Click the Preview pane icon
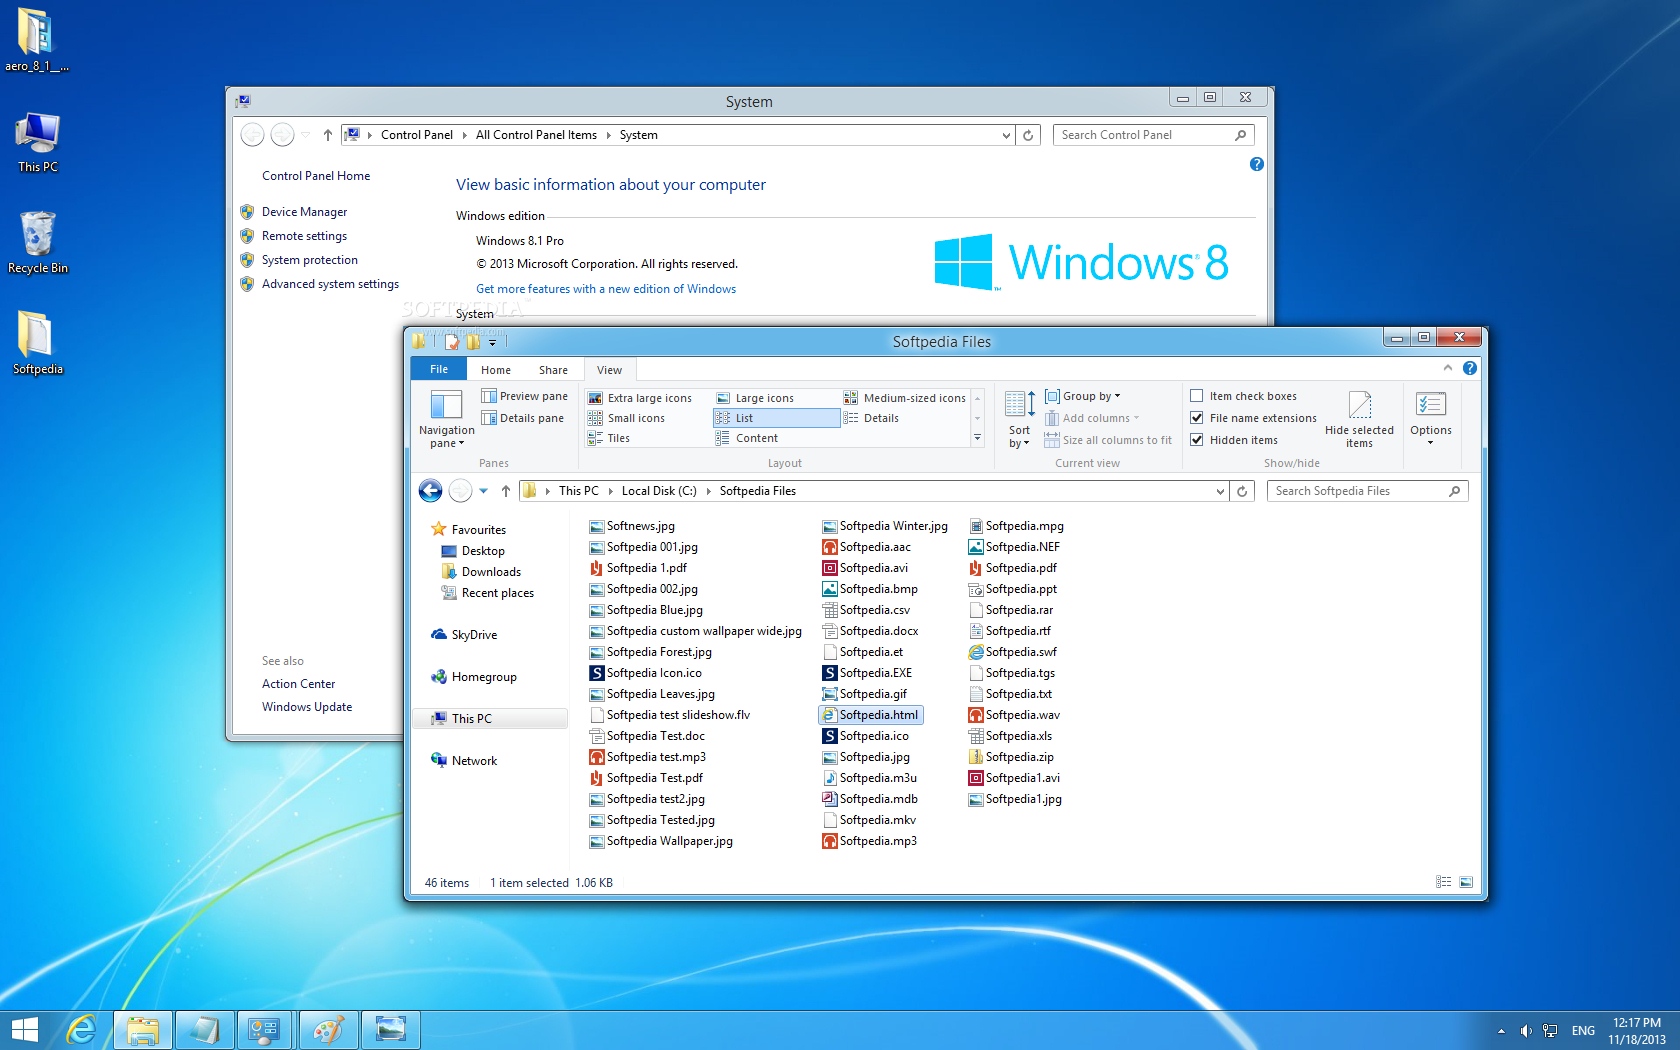Viewport: 1680px width, 1050px height. point(489,396)
